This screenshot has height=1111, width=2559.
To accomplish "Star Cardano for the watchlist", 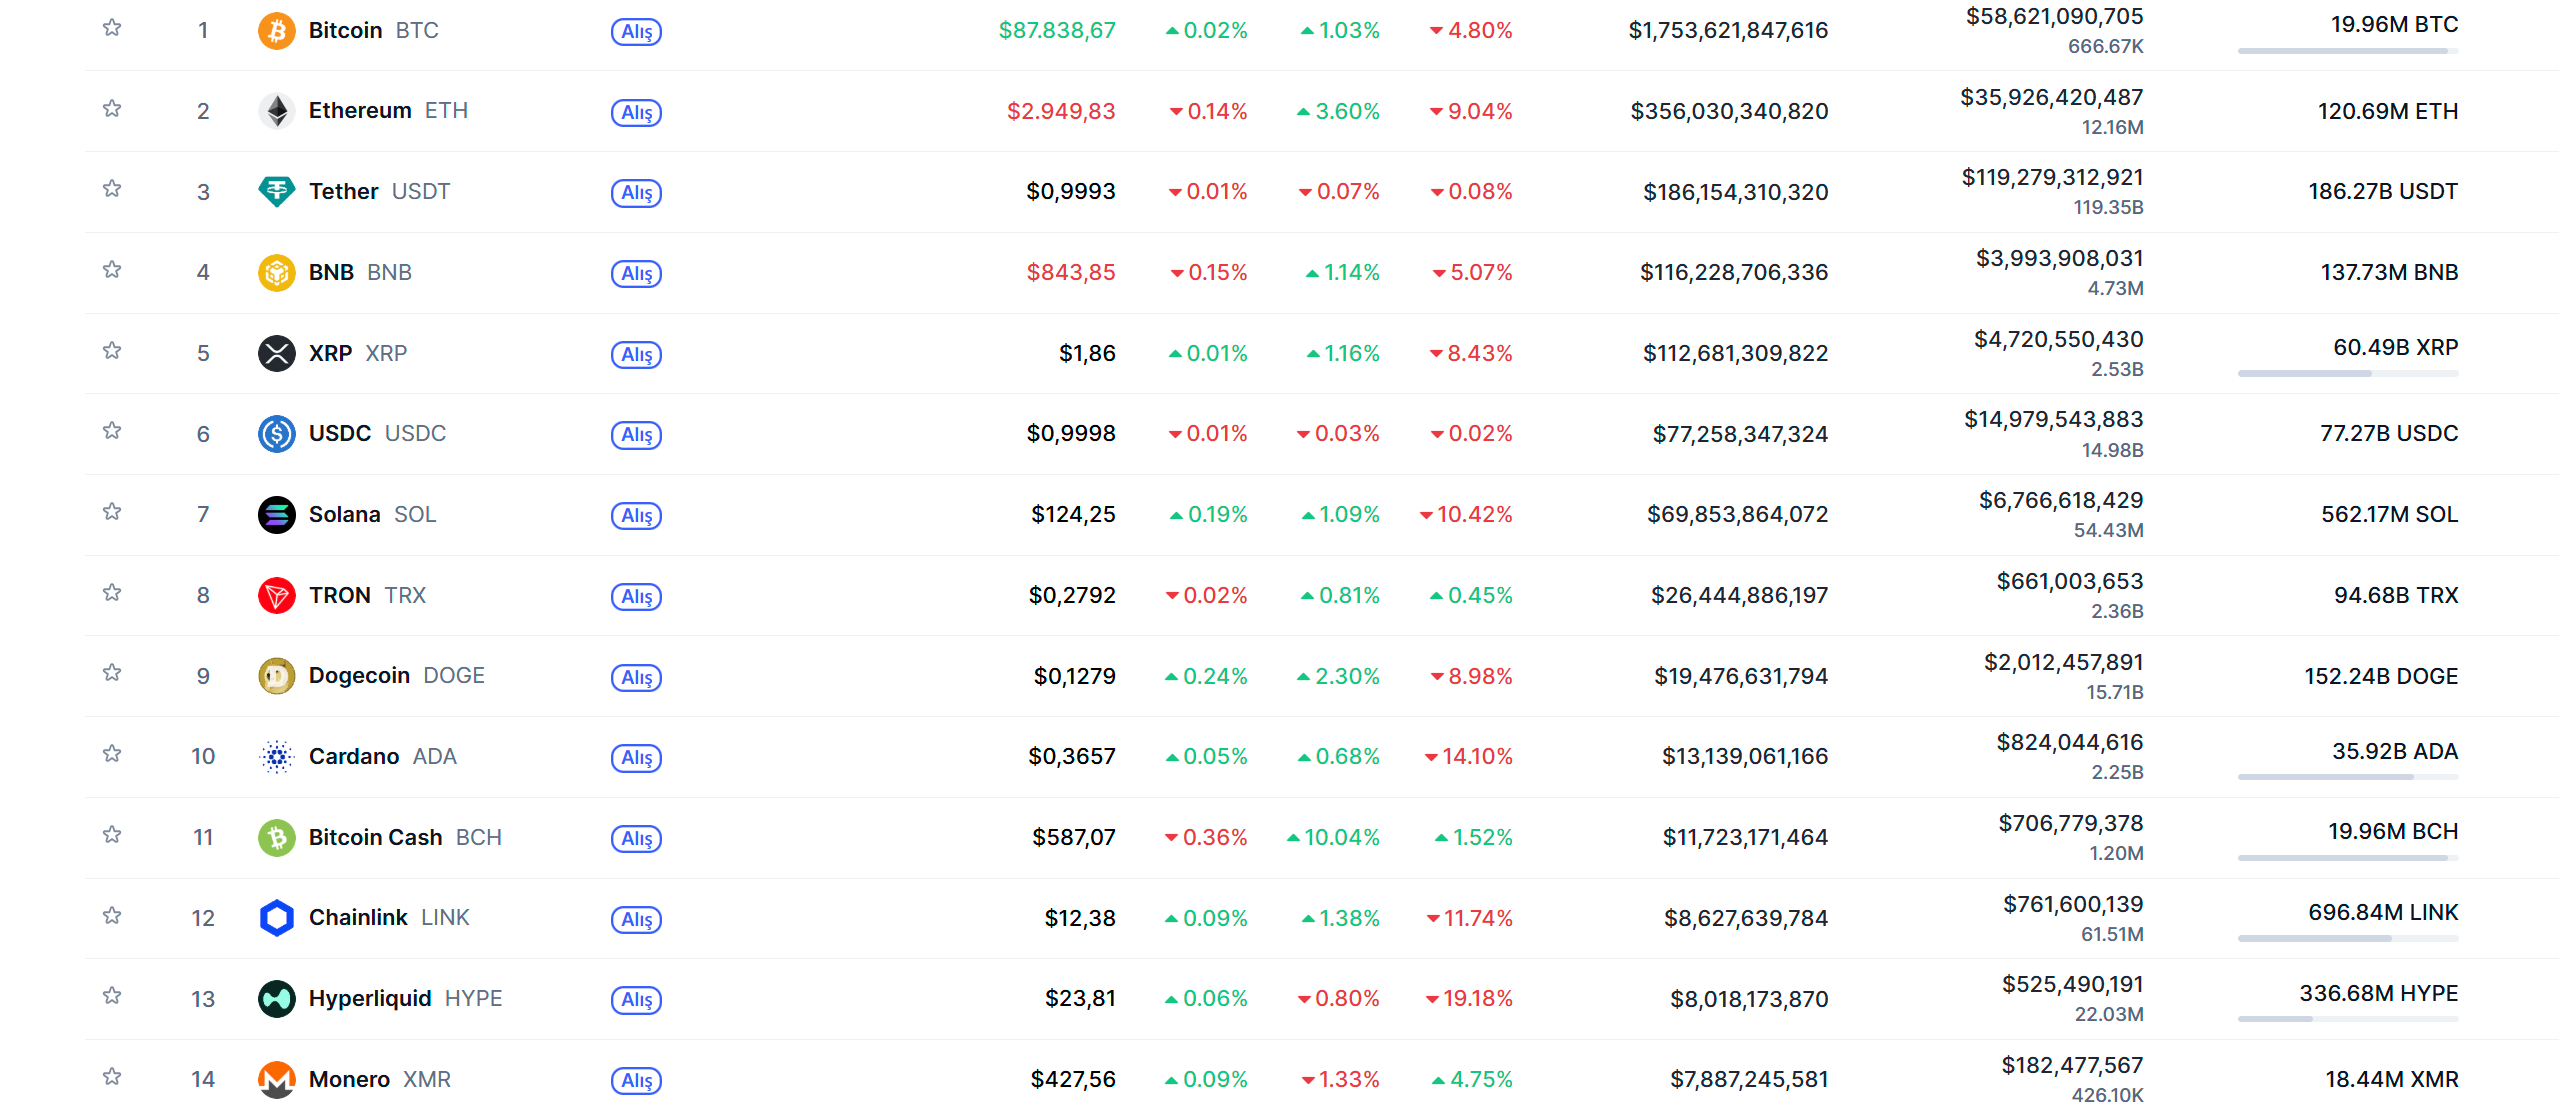I will 112,754.
